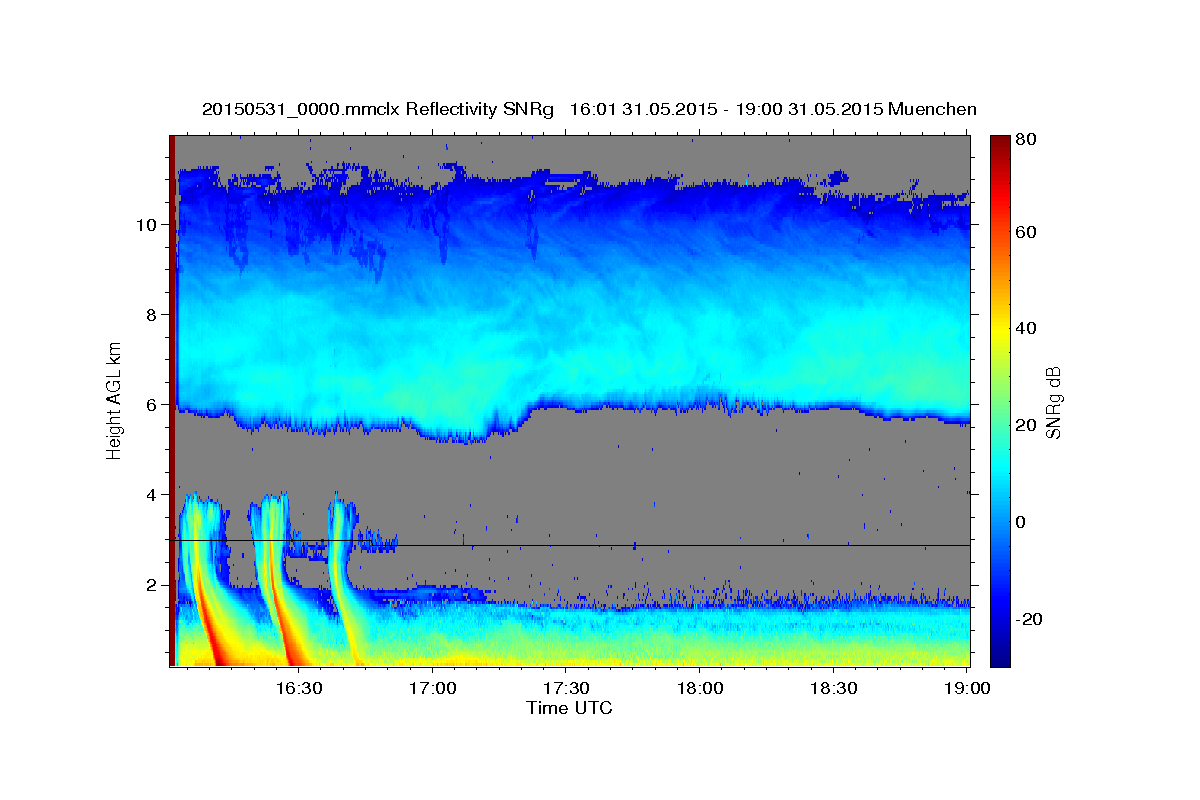Click the colorbar value -20
This screenshot has height=800, width=1200.
[x=1028, y=620]
